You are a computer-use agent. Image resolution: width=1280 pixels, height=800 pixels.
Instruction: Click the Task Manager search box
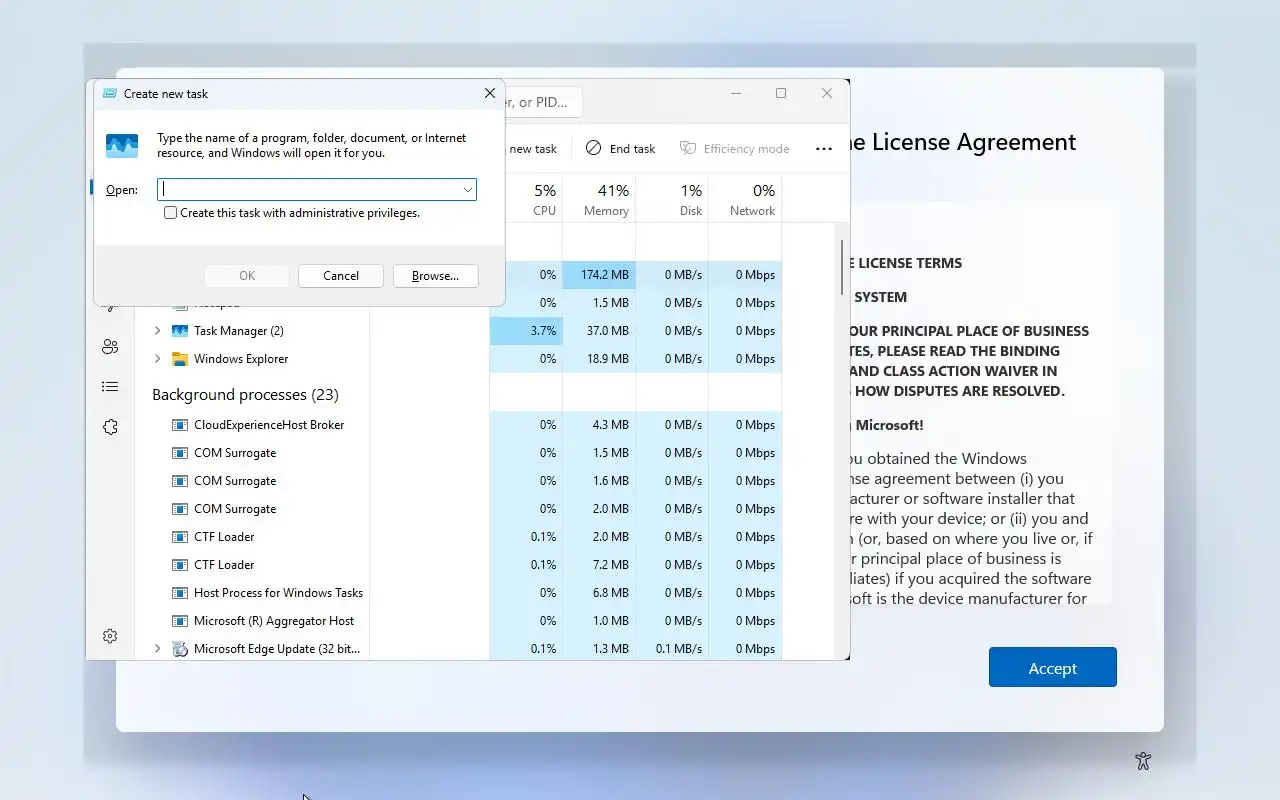click(543, 102)
